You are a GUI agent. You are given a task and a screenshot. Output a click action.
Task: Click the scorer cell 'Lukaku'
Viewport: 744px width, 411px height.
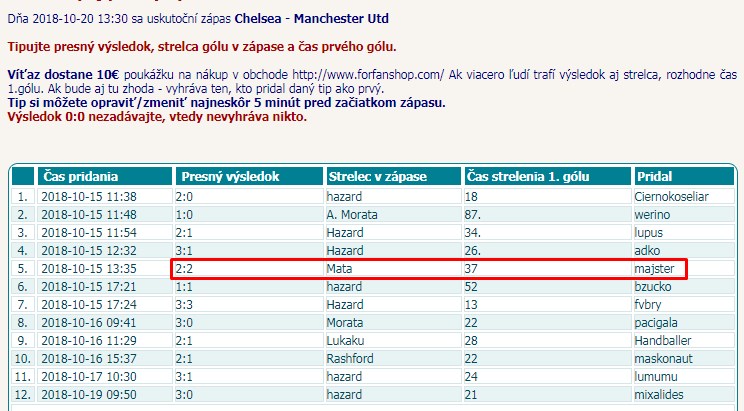(x=346, y=340)
